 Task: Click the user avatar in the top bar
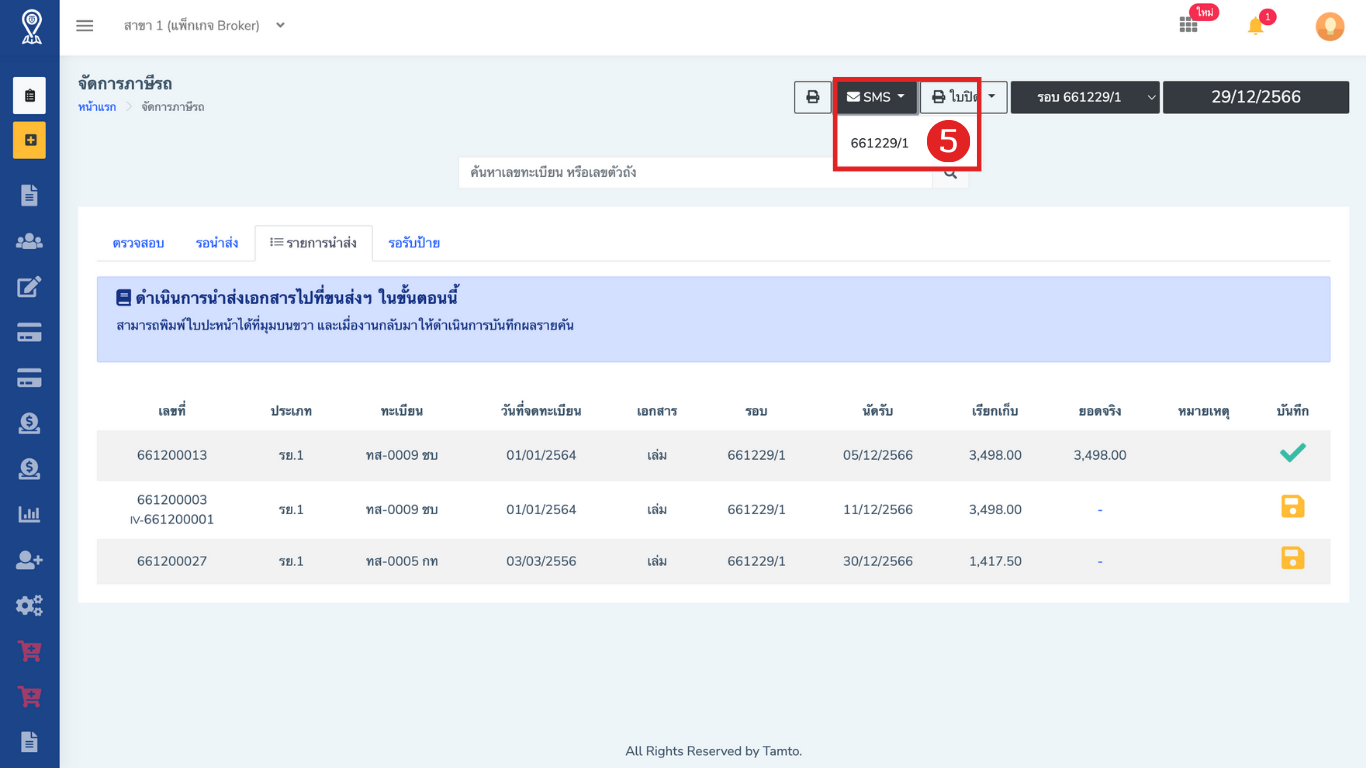[x=1330, y=26]
